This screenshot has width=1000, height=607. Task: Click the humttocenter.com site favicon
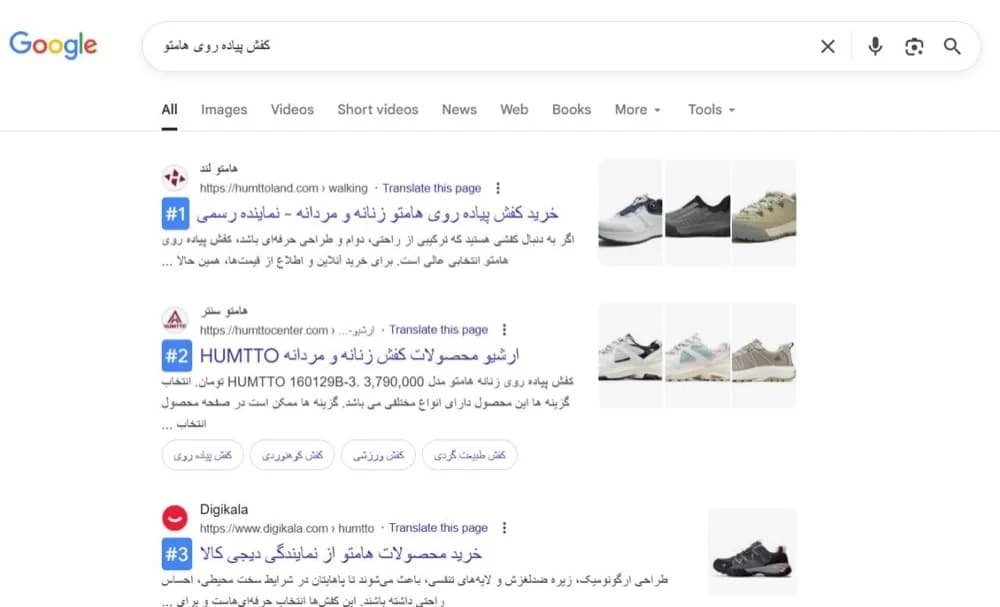175,319
